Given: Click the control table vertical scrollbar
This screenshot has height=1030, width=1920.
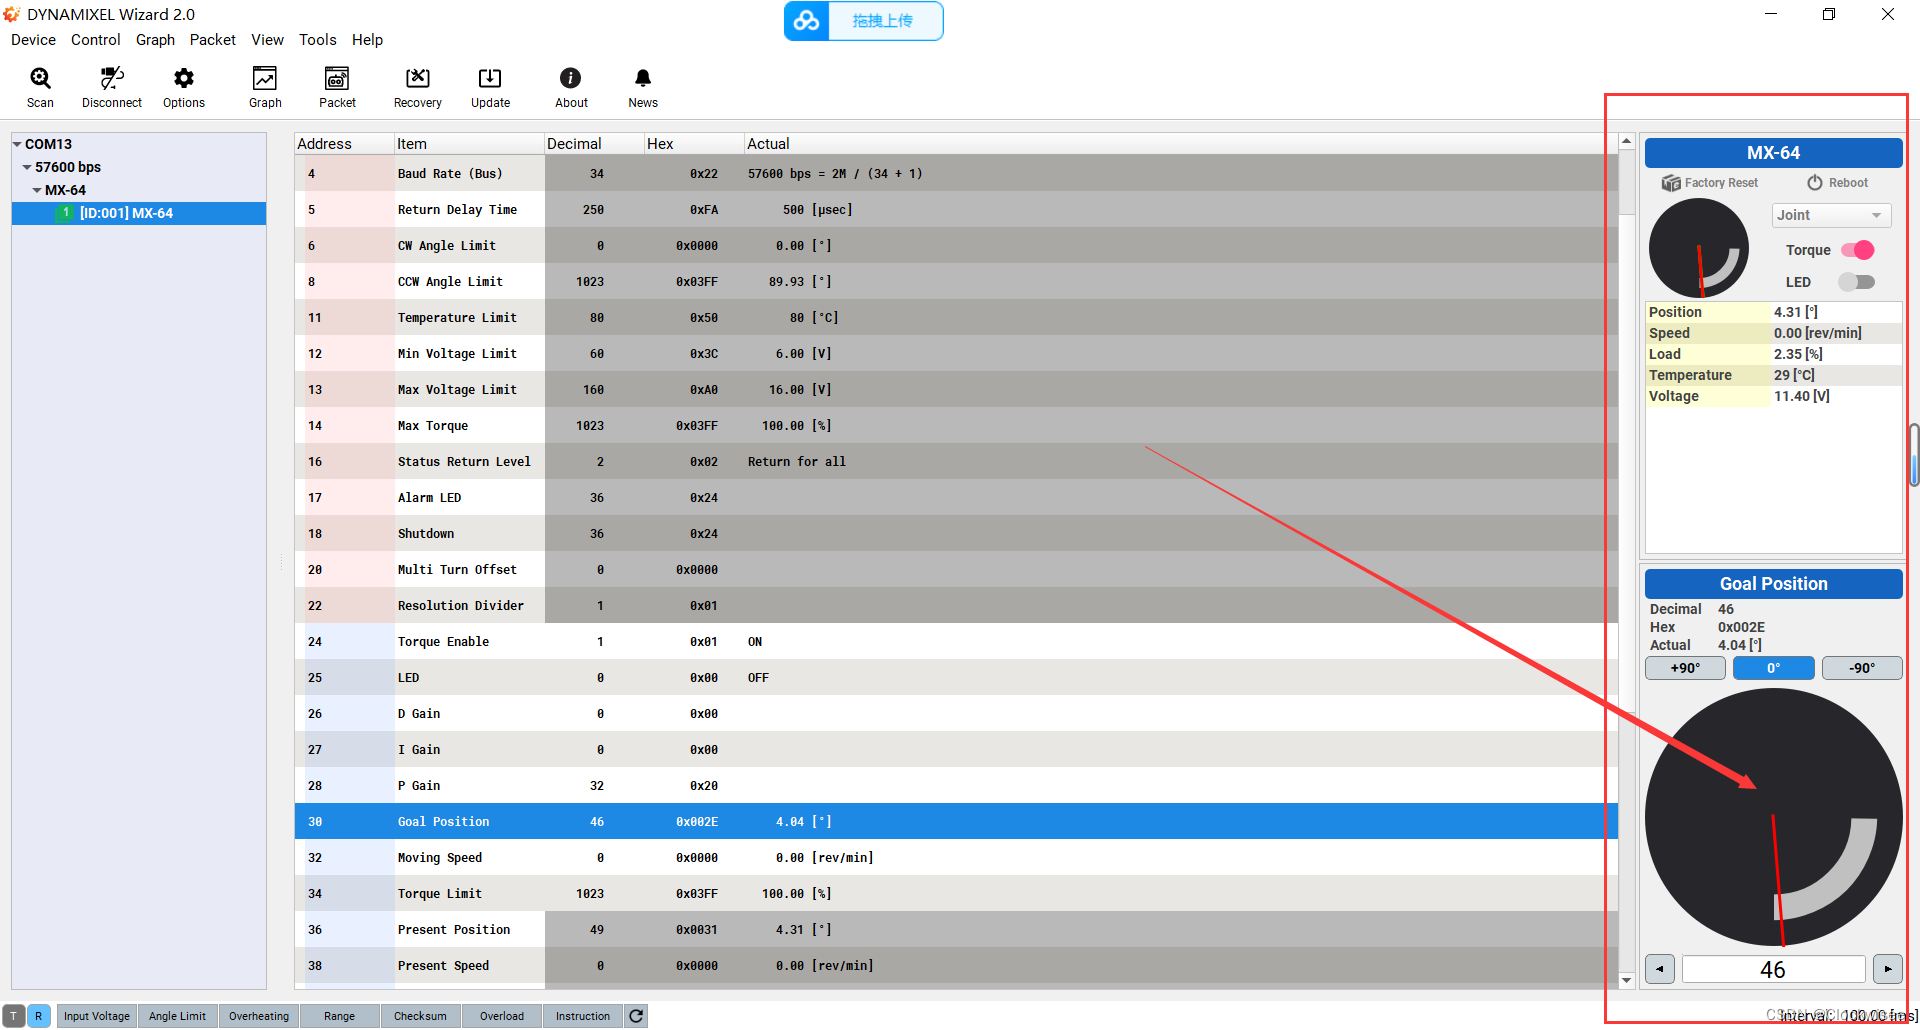Looking at the screenshot, I should [x=1626, y=560].
